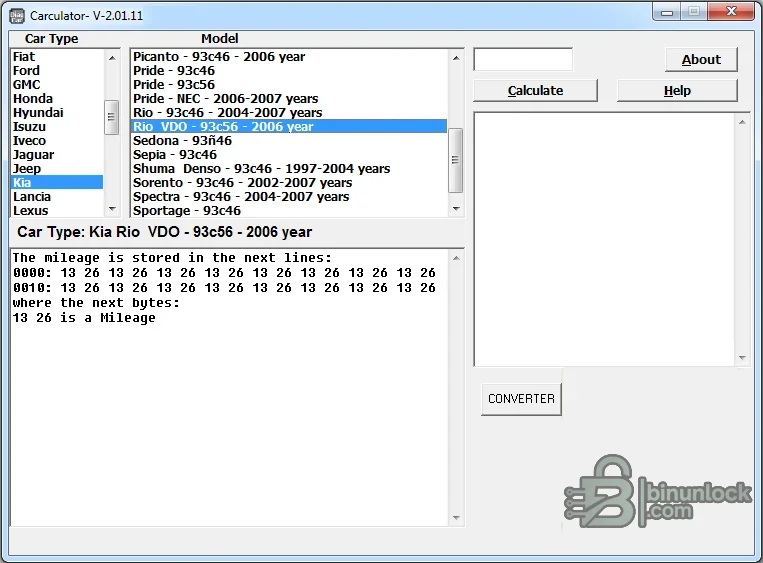763x563 pixels.
Task: Click mileage info box scroll down arrow
Action: point(456,518)
